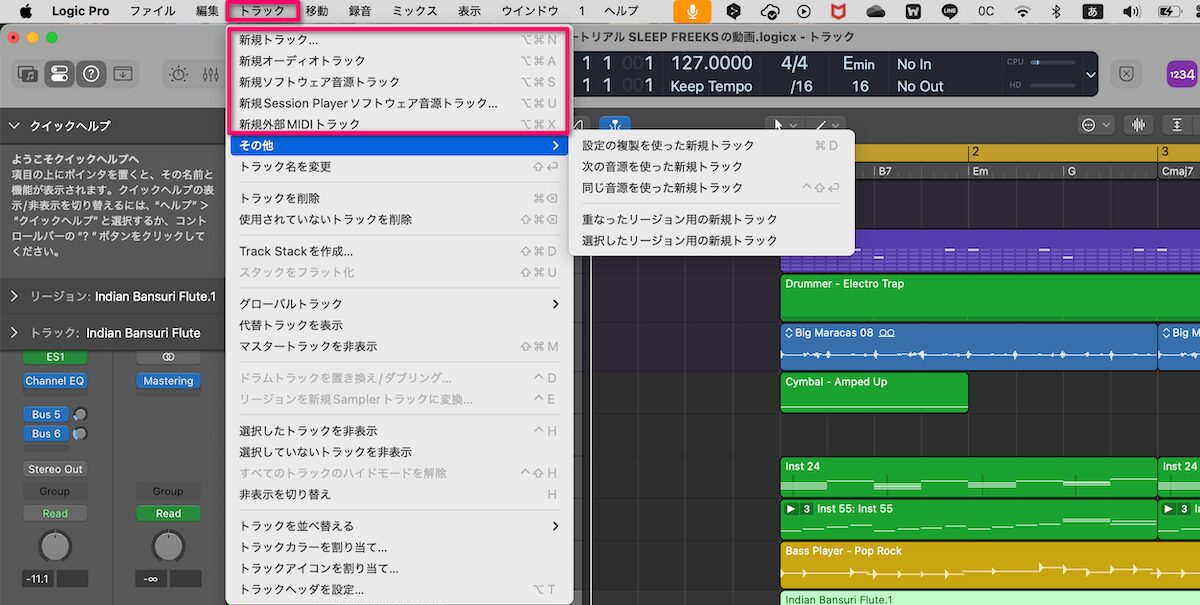Toggle waveform zoom button

coord(1137,126)
